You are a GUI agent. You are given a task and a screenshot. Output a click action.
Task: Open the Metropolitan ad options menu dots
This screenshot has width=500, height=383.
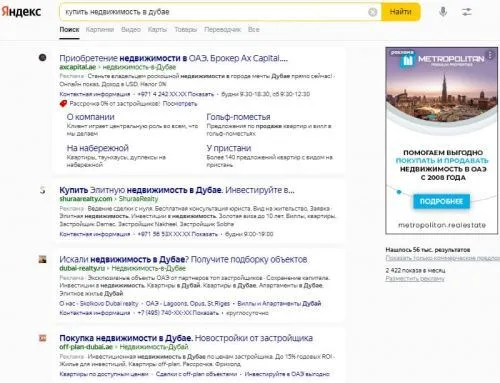pos(490,55)
